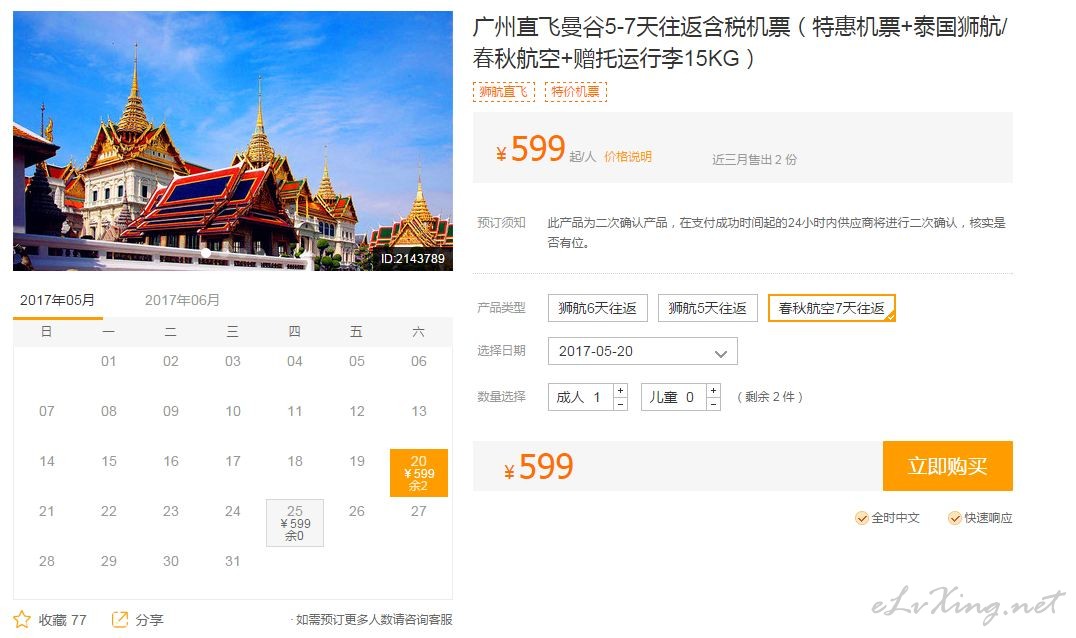
Task: Click the child quantity input field
Action: [x=674, y=397]
